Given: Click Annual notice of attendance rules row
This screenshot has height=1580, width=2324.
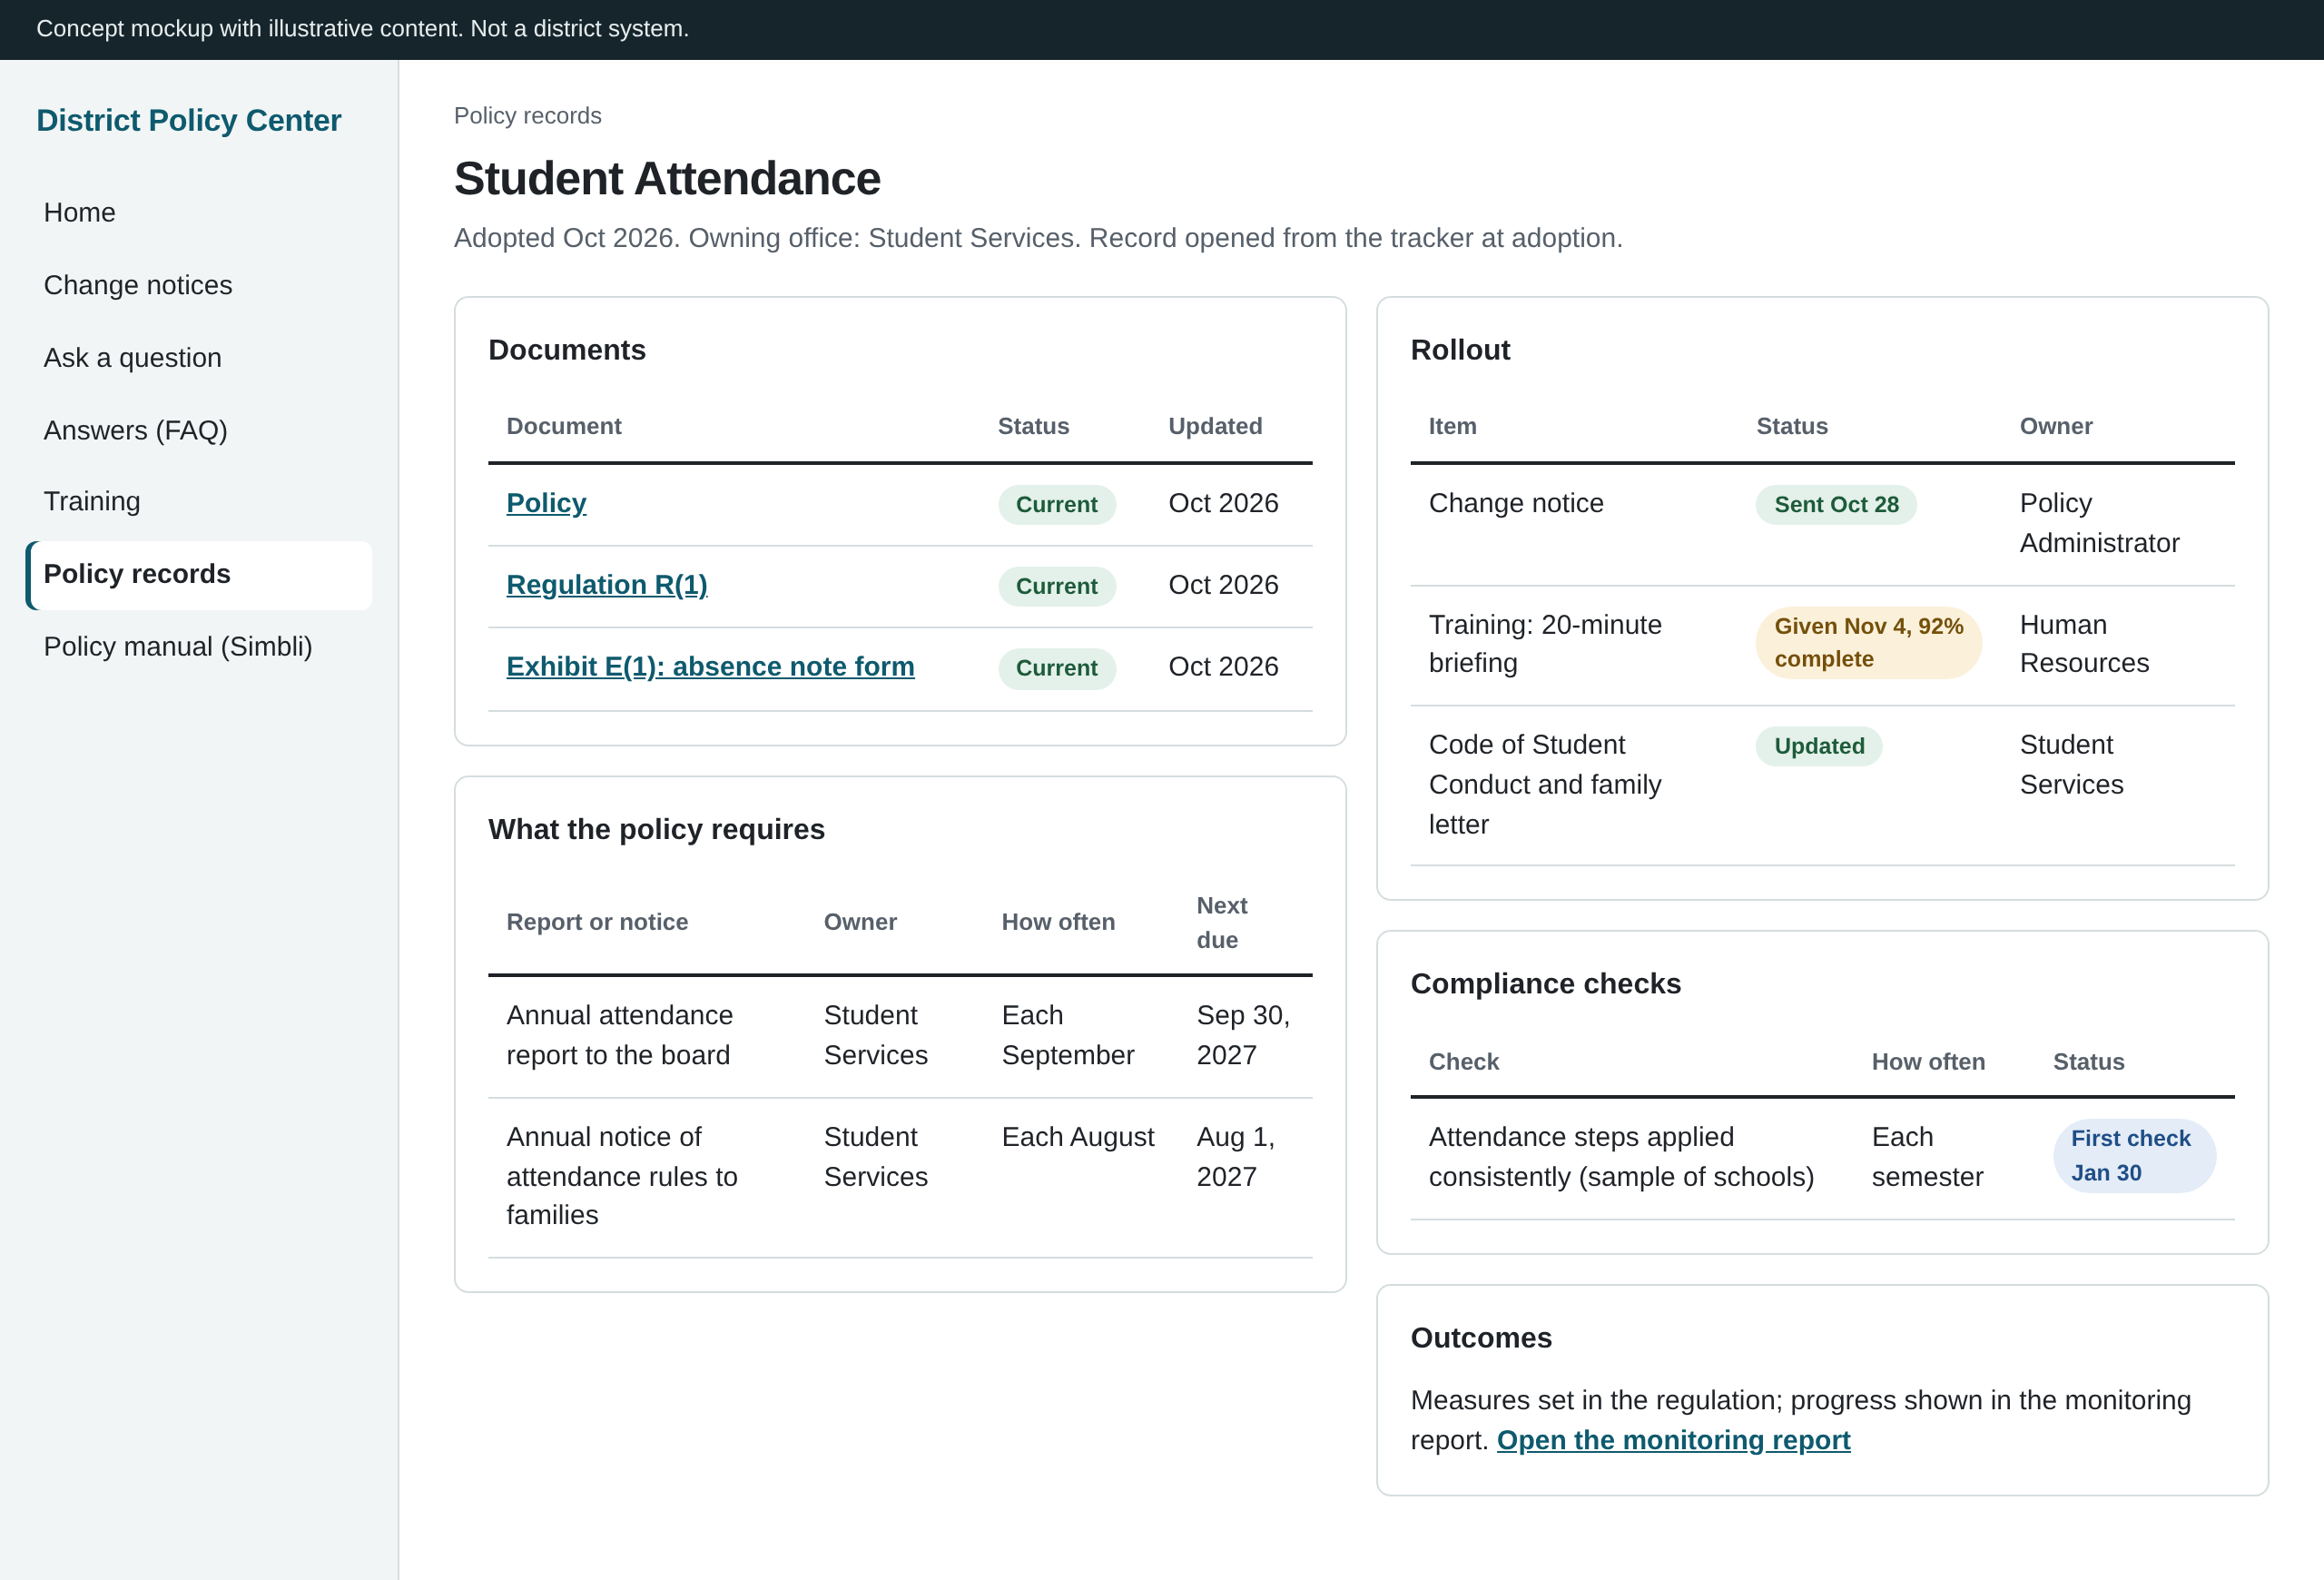Looking at the screenshot, I should (900, 1177).
